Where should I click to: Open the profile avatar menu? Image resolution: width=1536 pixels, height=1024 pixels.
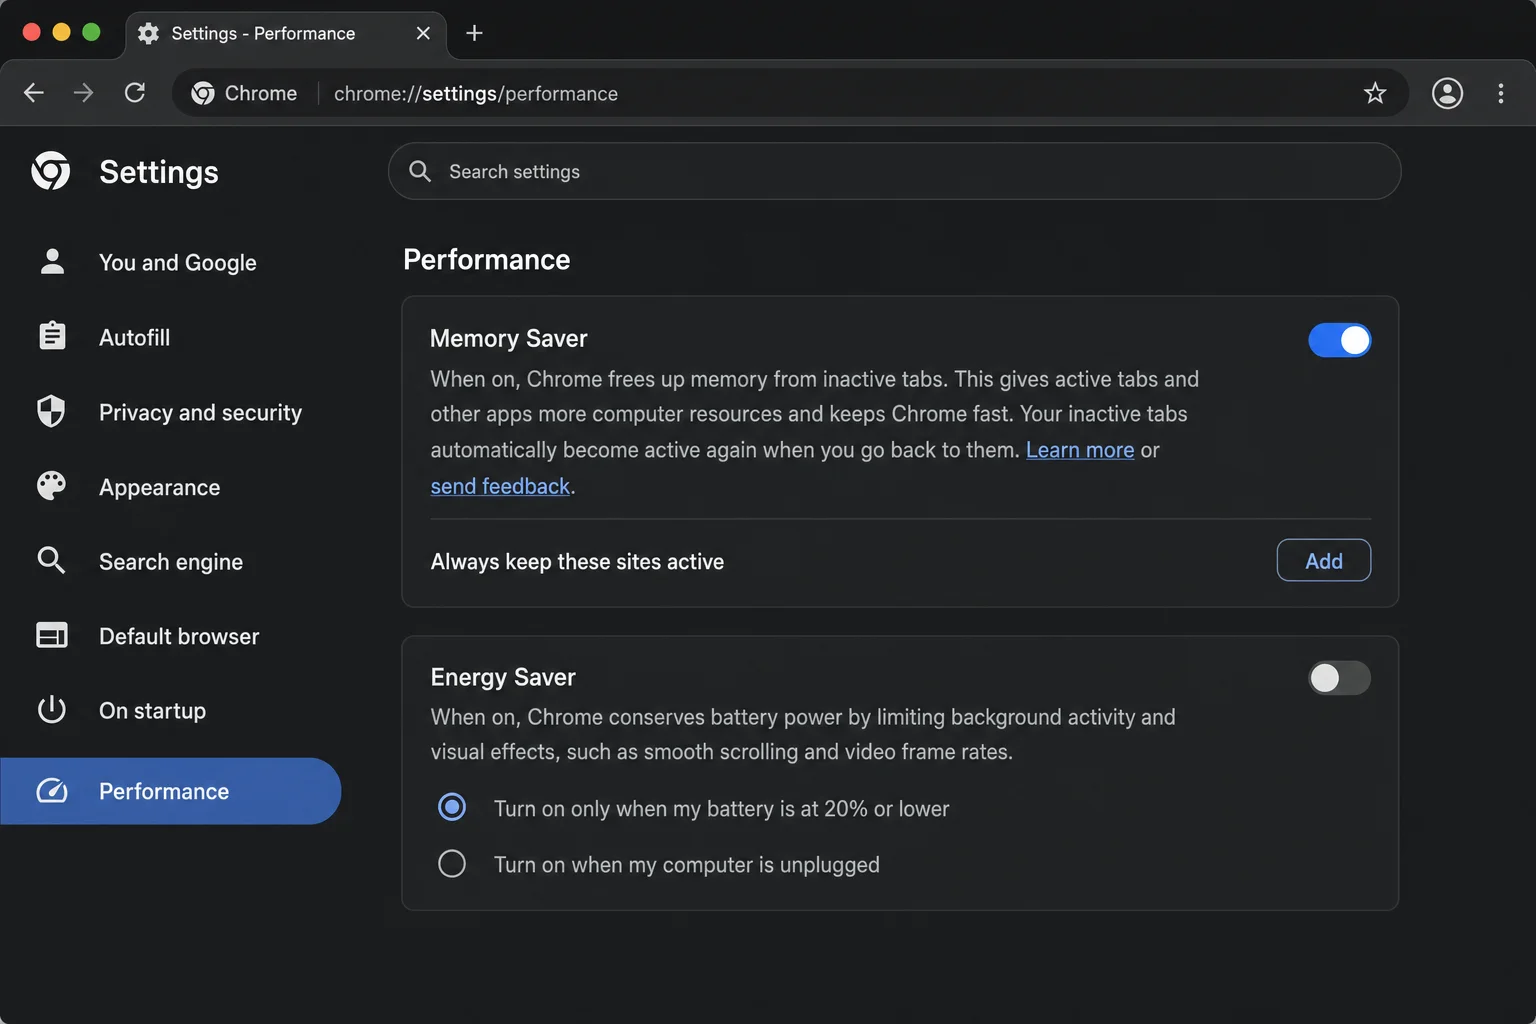point(1447,93)
